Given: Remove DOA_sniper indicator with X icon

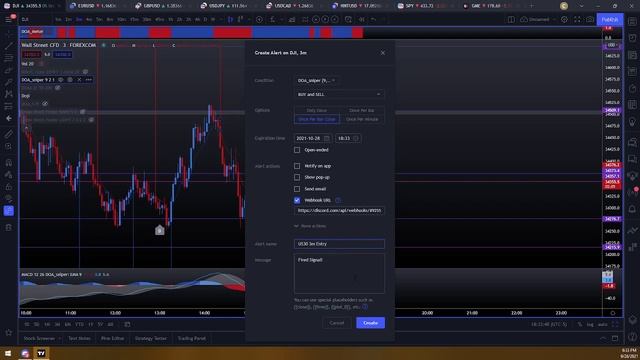Looking at the screenshot, I should (x=79, y=80).
